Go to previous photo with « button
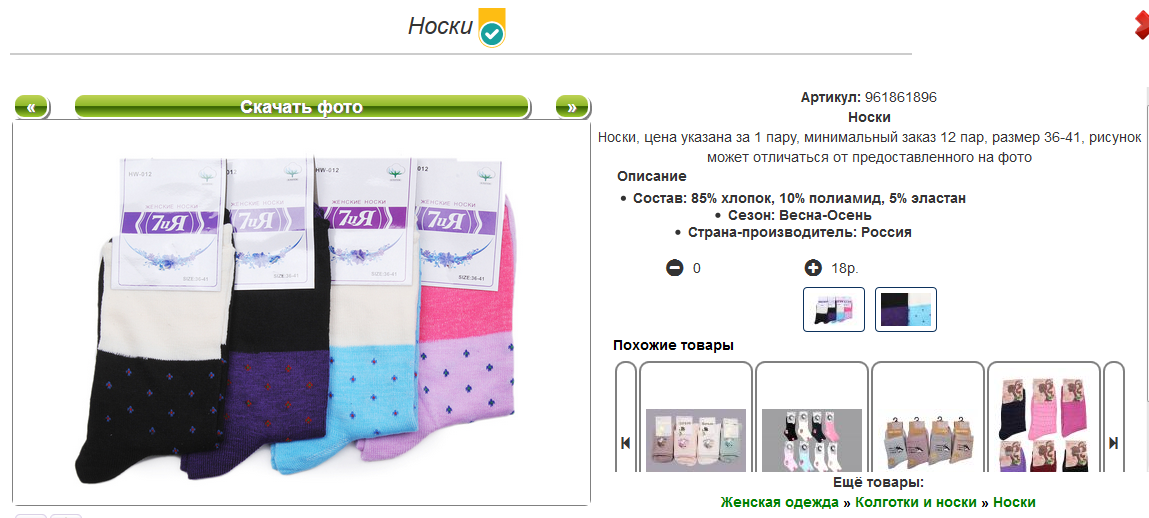Viewport: 1149px width, 518px height. 31,107
